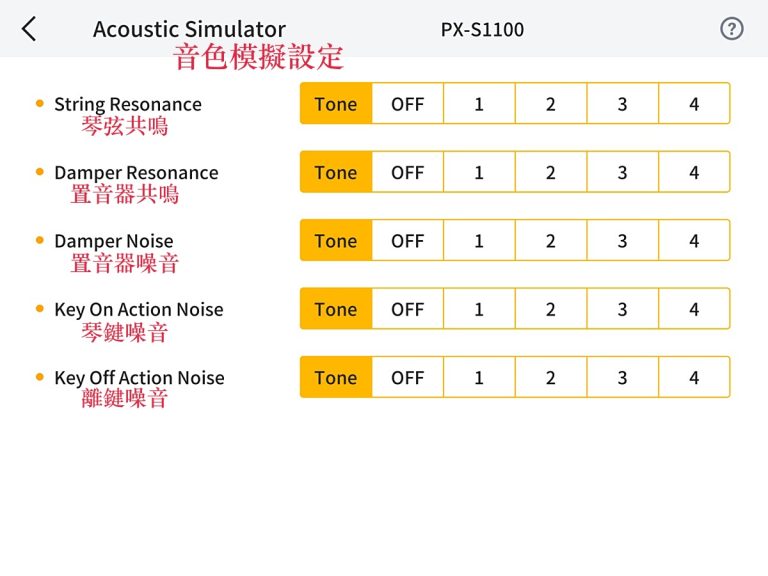Select level 4 for Damper Resonance
Image resolution: width=768 pixels, height=576 pixels.
click(694, 172)
